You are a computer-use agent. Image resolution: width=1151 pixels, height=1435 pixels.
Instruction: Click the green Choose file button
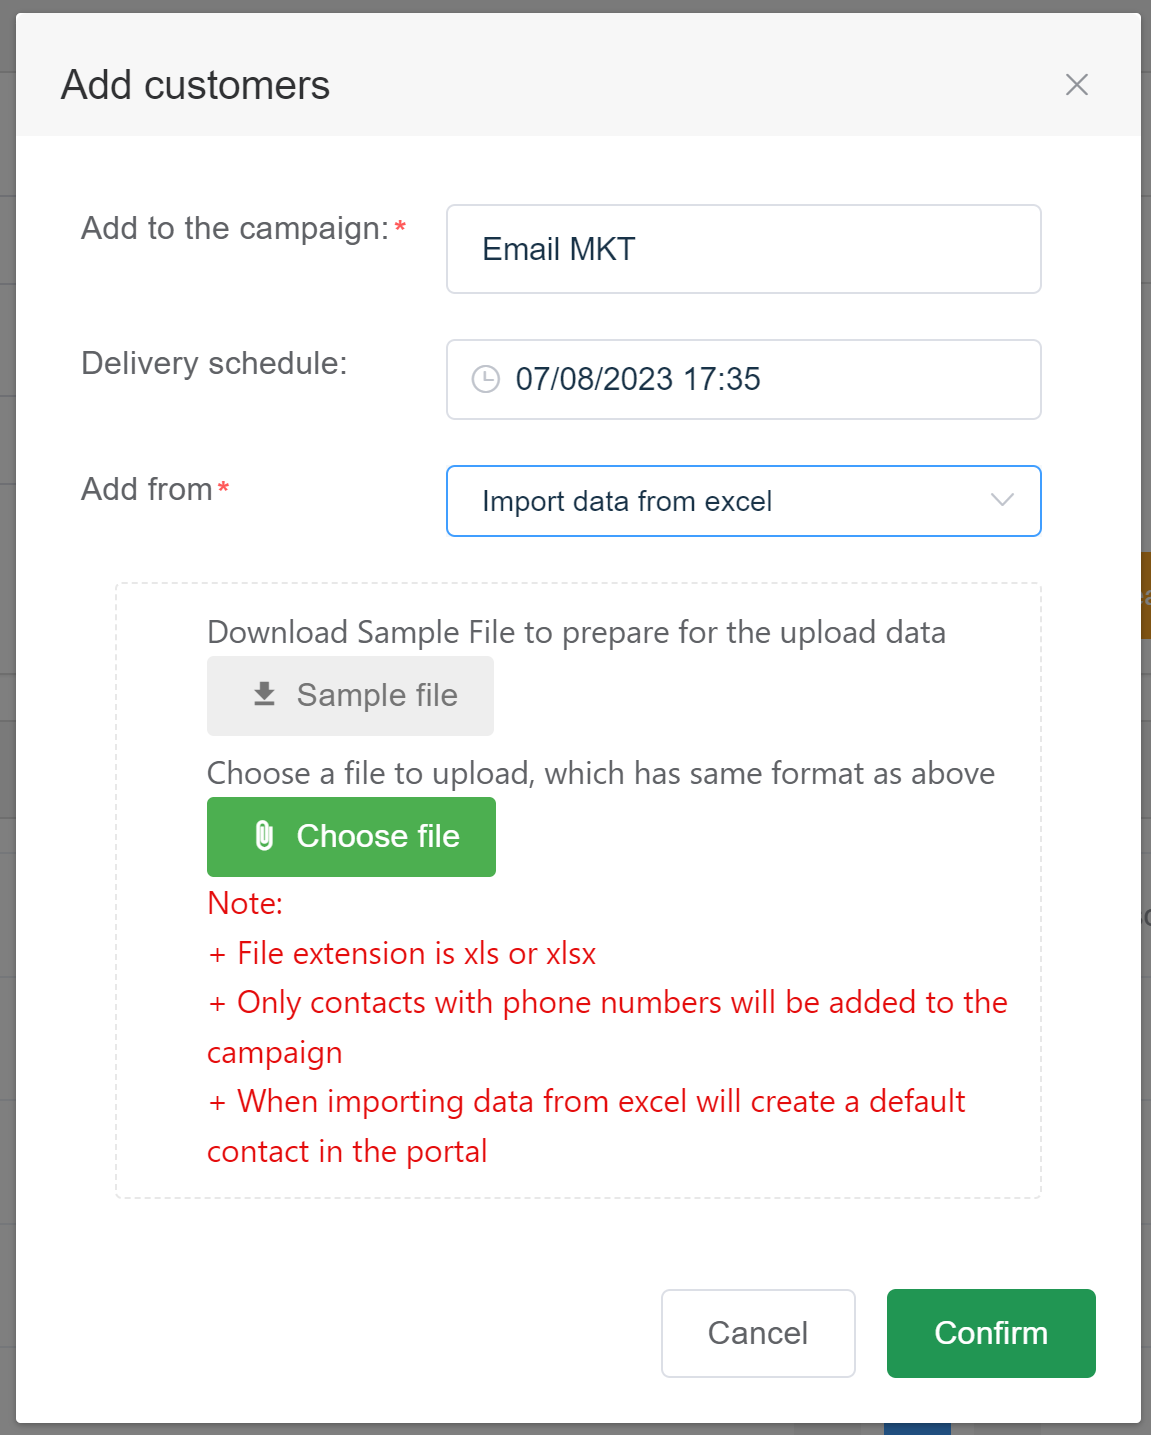[351, 836]
